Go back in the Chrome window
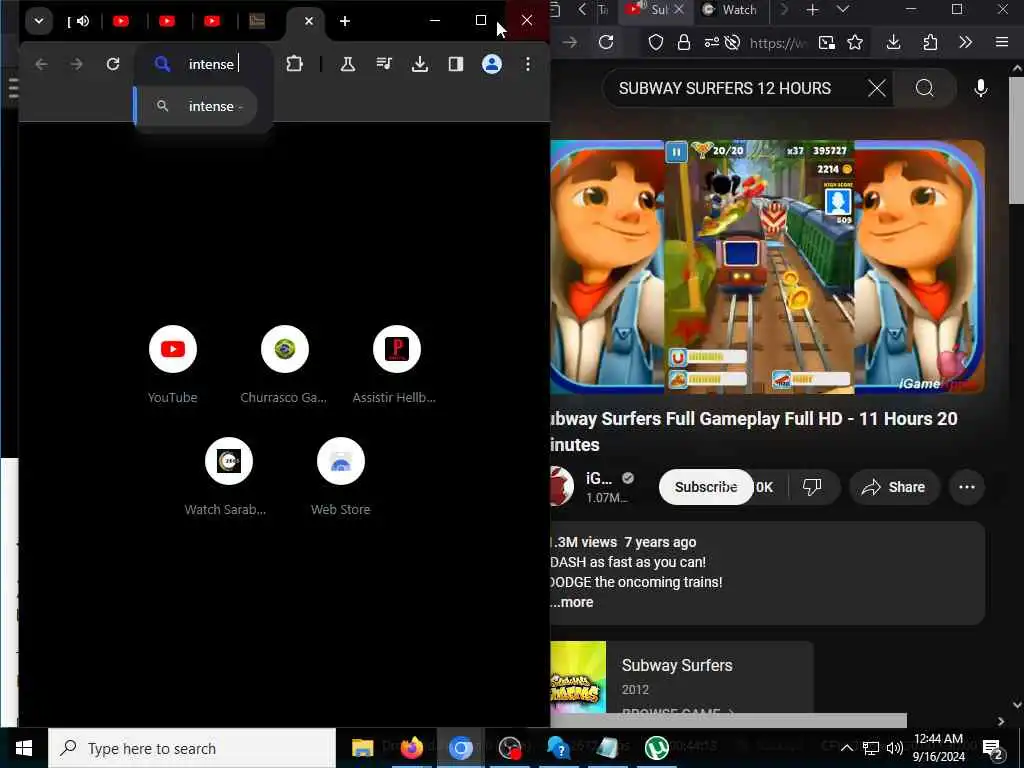Image resolution: width=1024 pixels, height=768 pixels. tap(41, 64)
